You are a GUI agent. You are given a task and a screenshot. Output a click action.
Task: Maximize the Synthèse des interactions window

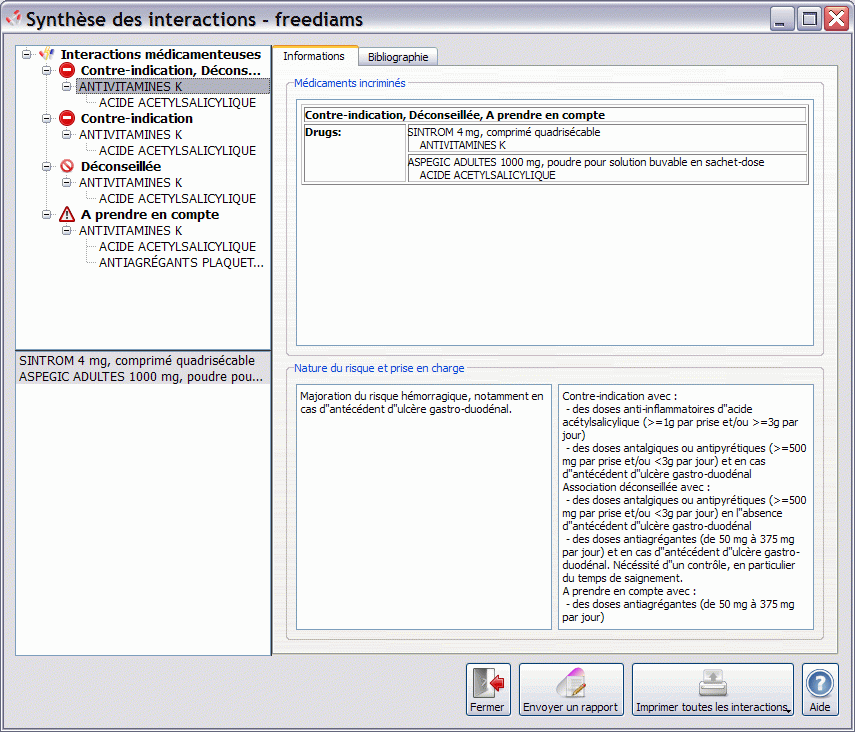click(x=810, y=19)
